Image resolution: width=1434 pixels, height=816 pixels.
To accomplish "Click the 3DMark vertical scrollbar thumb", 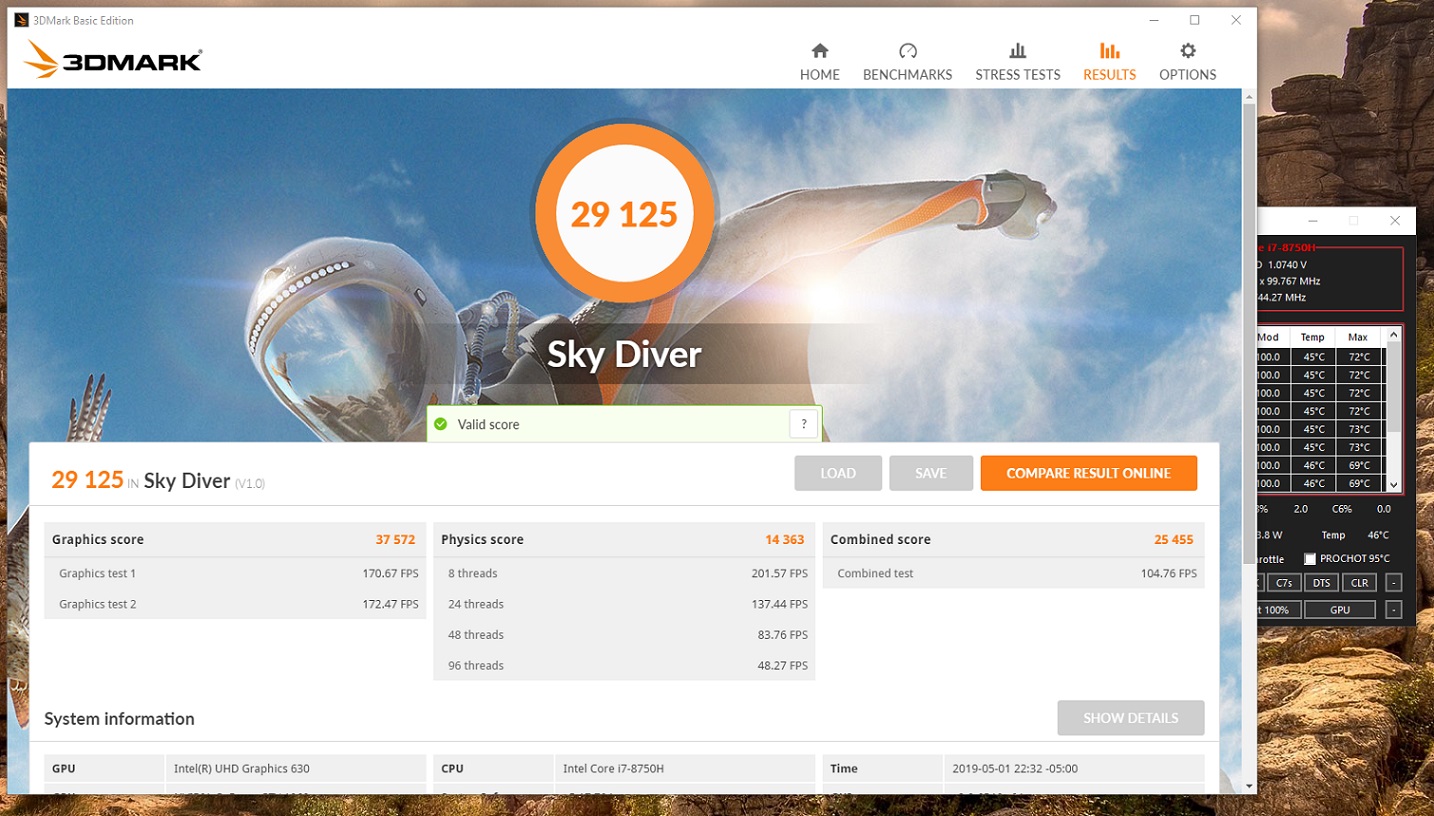I will (1248, 333).
